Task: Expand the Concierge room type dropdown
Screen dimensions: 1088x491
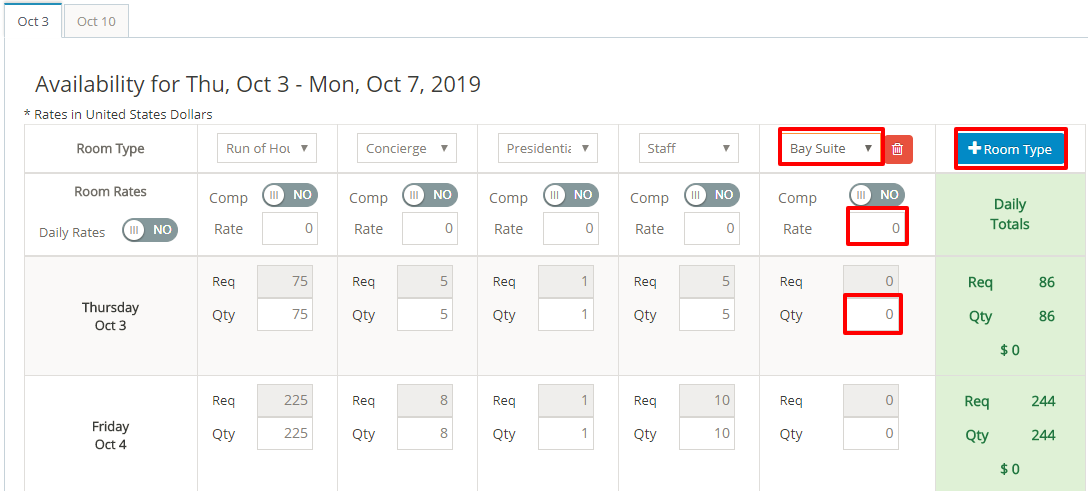Action: 407,148
